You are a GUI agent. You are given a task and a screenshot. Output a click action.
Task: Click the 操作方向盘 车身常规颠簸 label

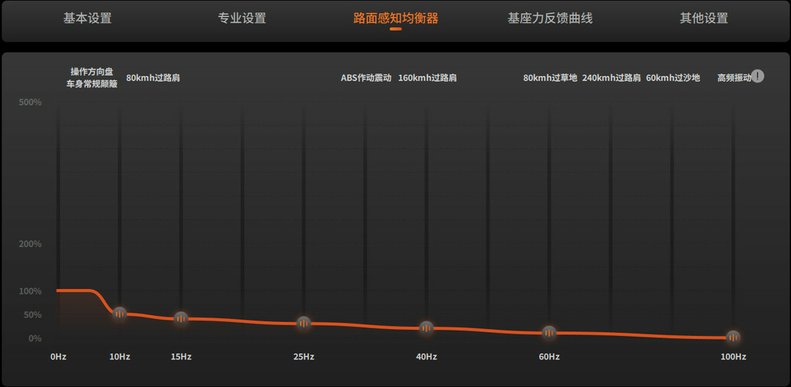coord(92,78)
